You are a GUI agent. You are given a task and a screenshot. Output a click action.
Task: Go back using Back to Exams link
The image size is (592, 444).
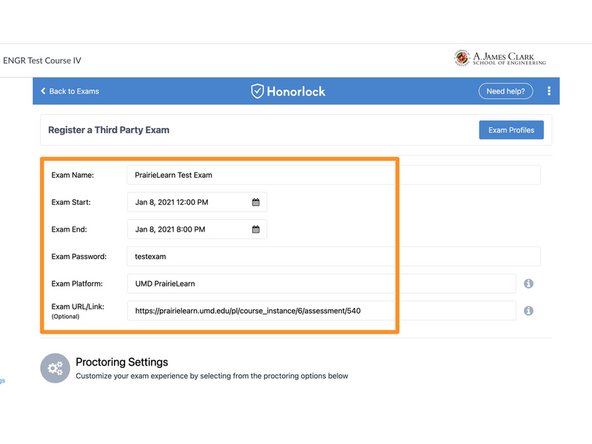click(70, 91)
